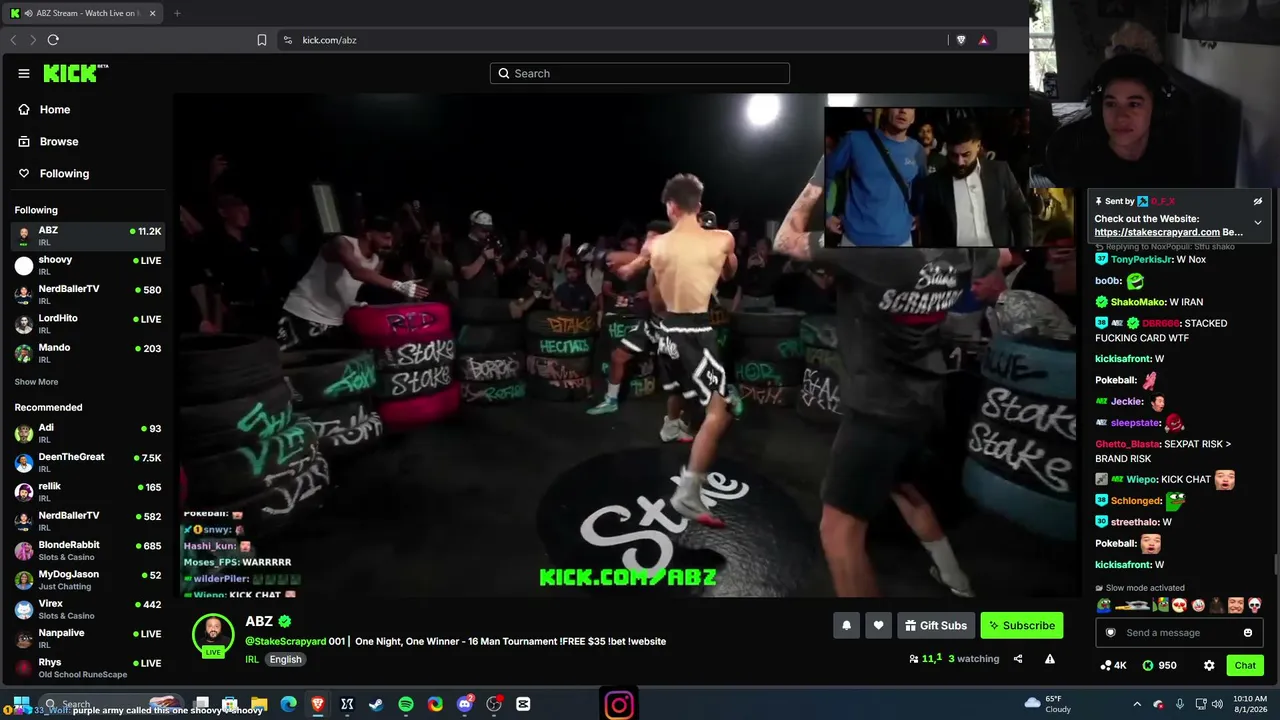The image size is (1280, 720).
Task: Bookmark this page with the bookmark icon
Action: (262, 40)
